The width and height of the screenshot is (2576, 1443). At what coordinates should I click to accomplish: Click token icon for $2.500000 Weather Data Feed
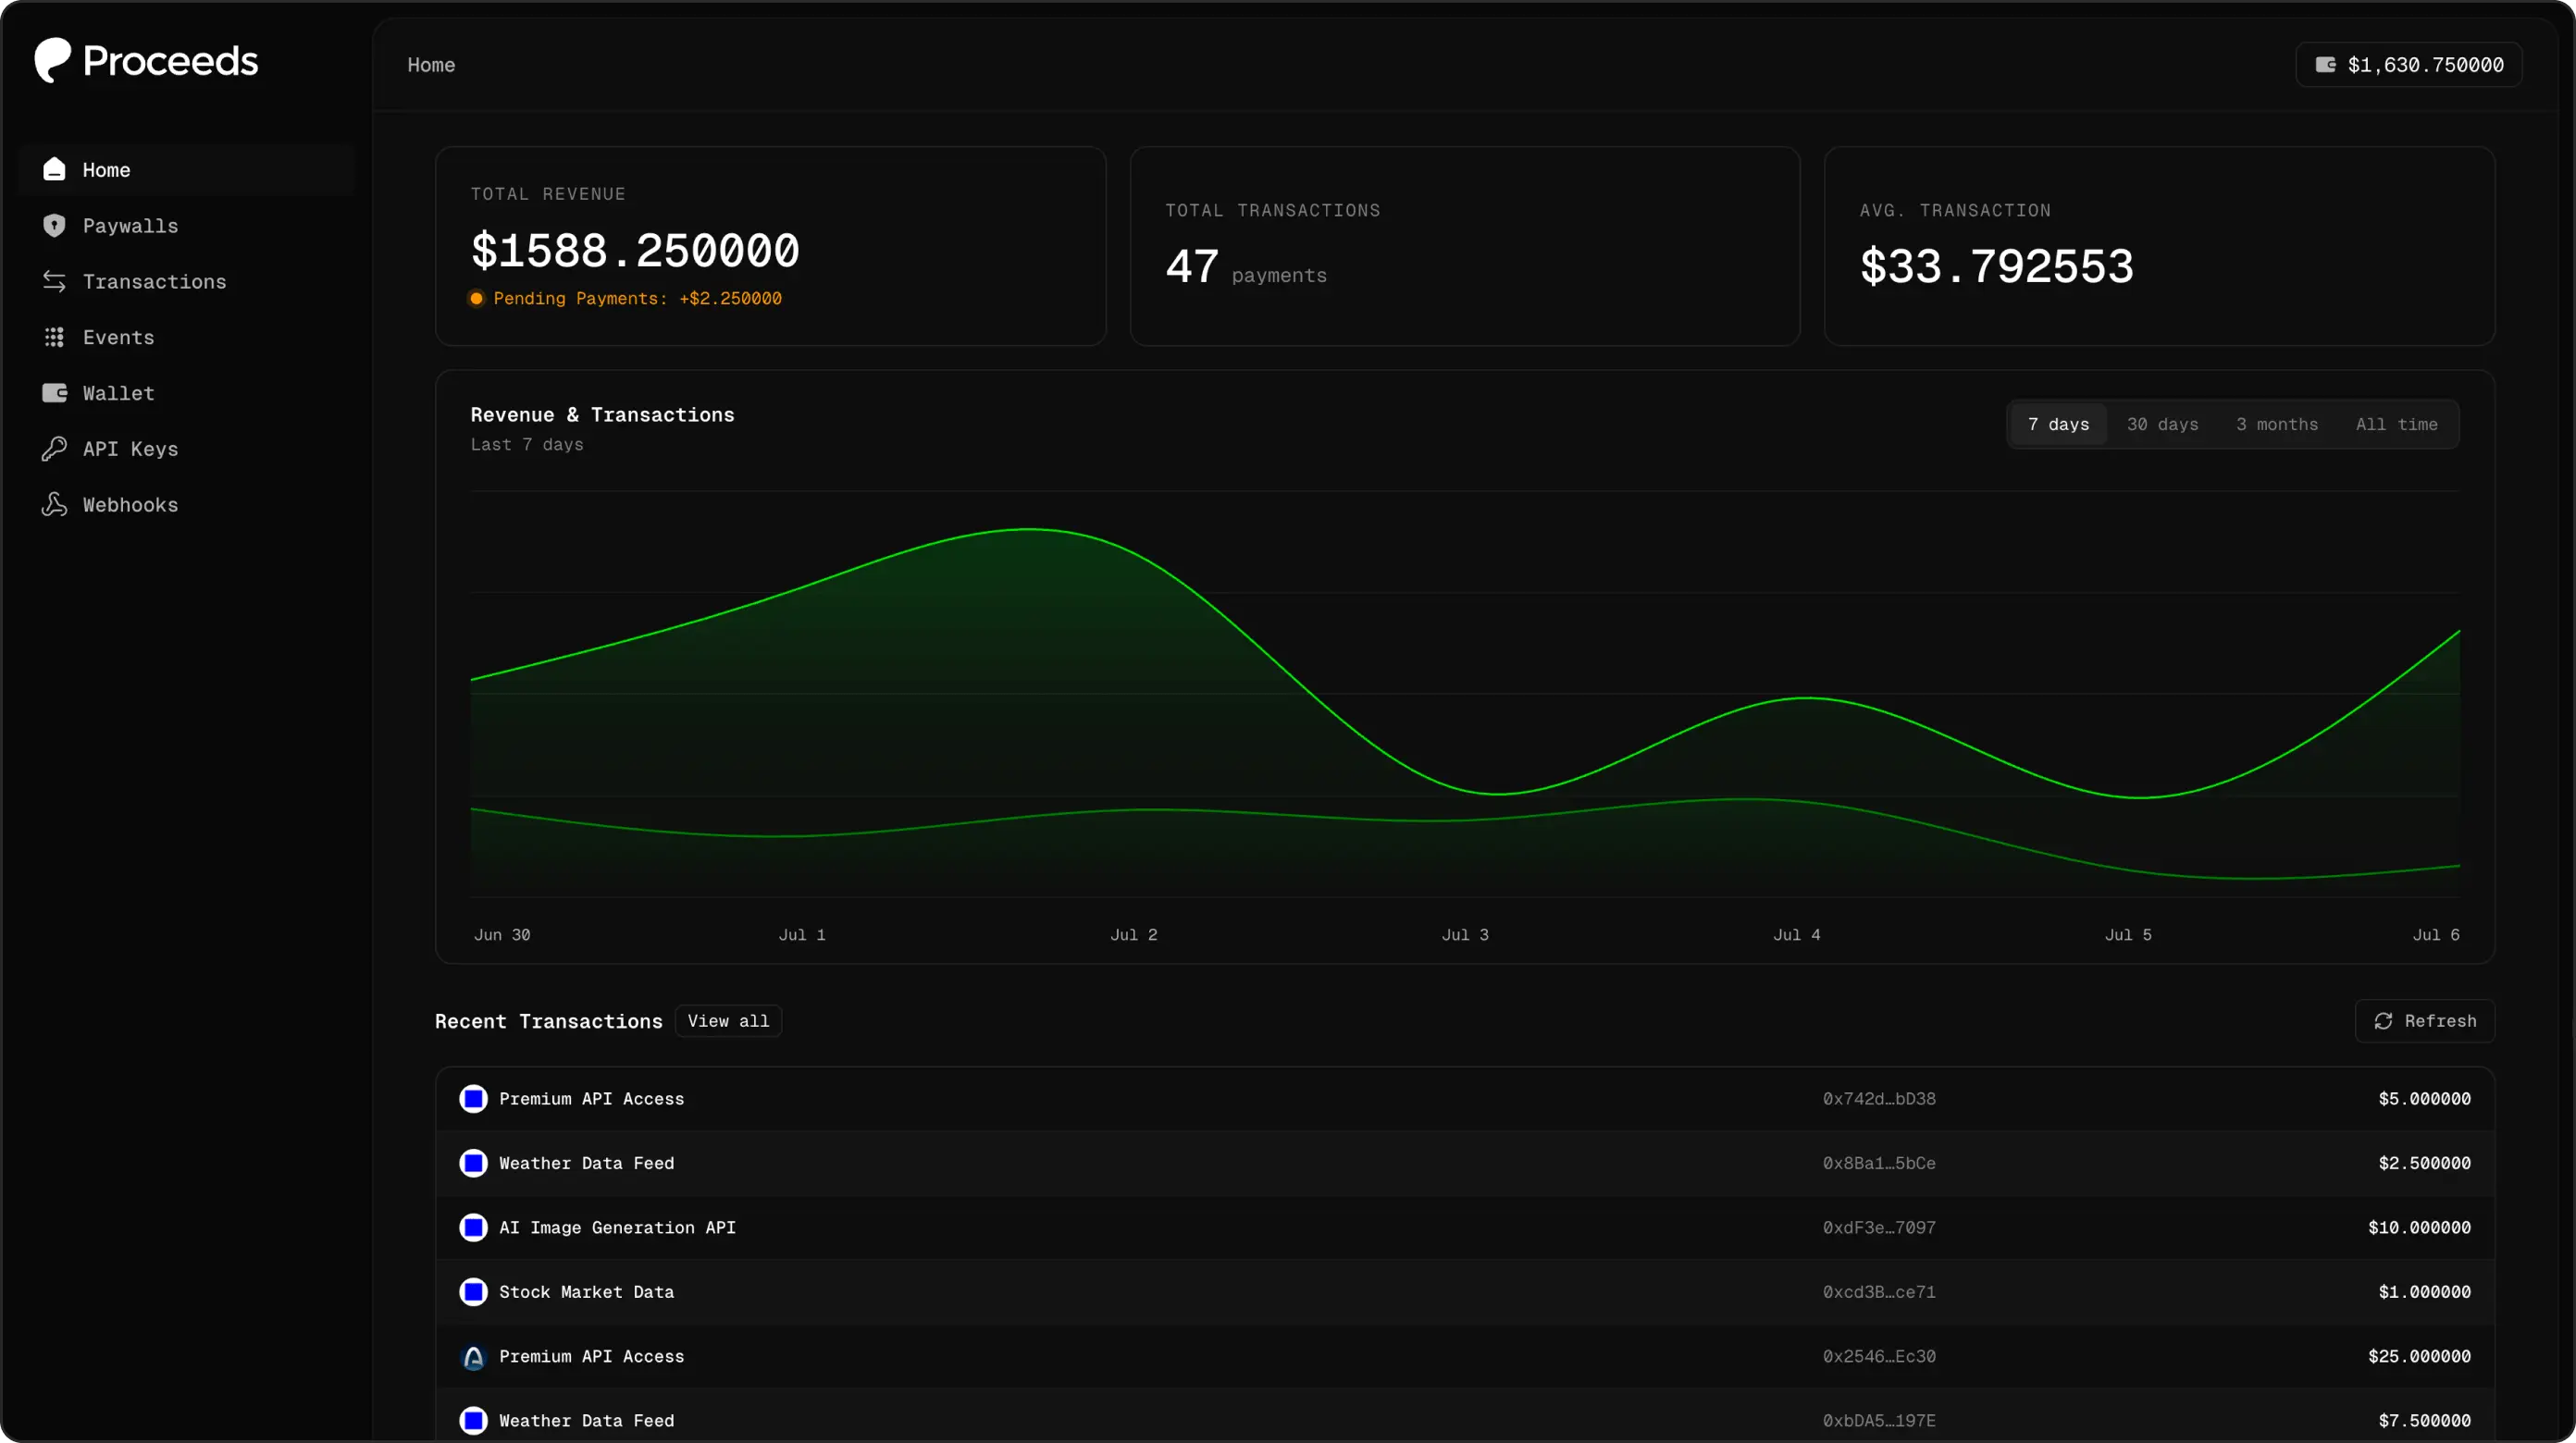pos(473,1163)
